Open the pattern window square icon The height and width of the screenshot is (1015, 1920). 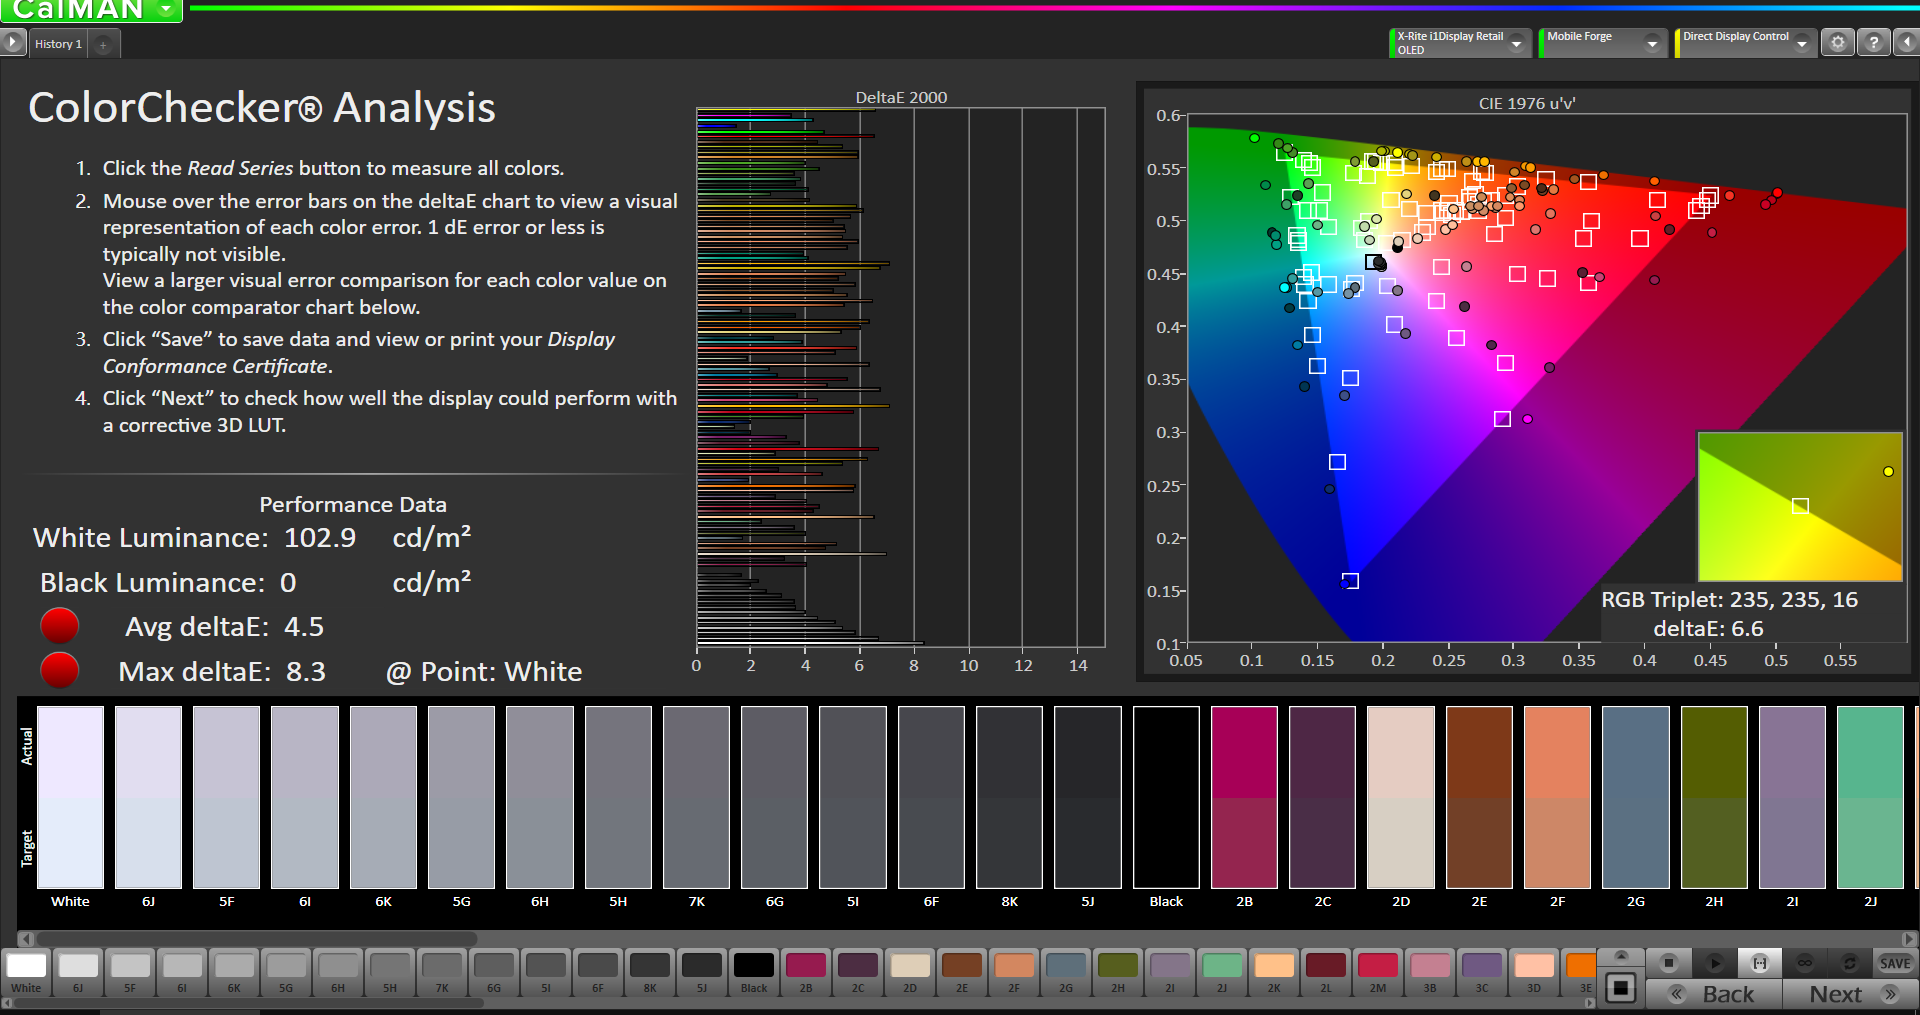pyautogui.click(x=1621, y=989)
